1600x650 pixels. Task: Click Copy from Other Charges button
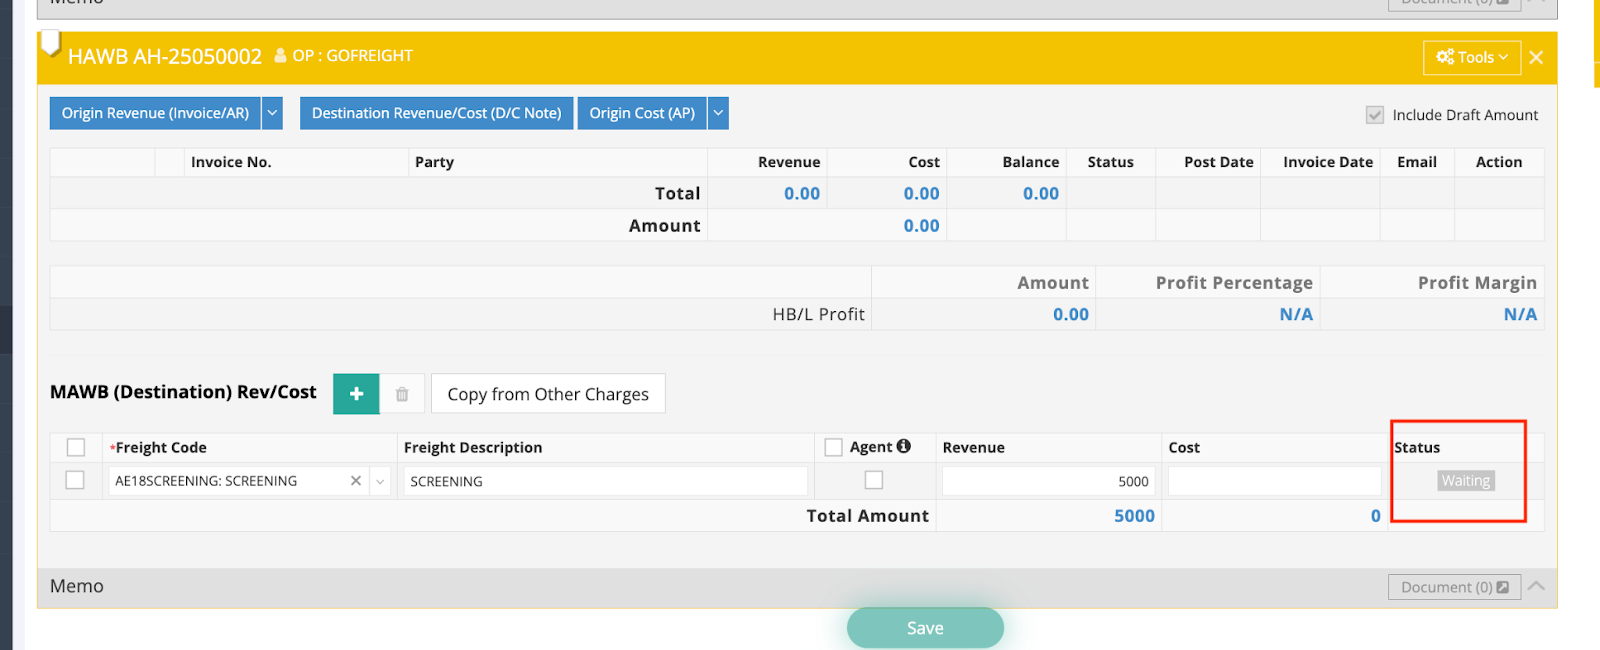click(x=548, y=394)
